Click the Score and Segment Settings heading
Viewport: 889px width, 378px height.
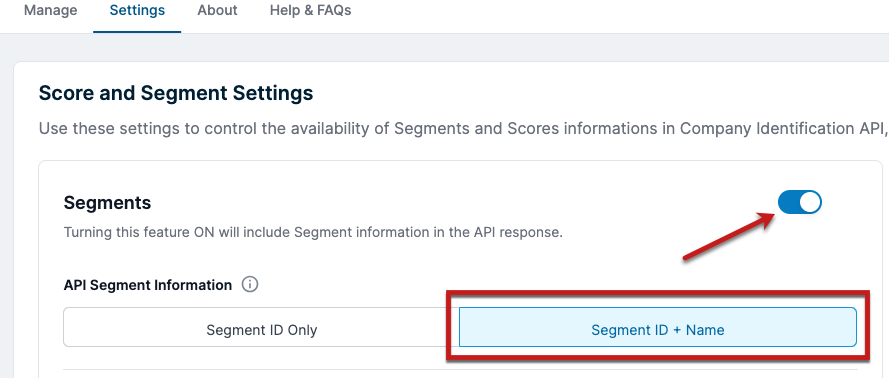coord(176,93)
